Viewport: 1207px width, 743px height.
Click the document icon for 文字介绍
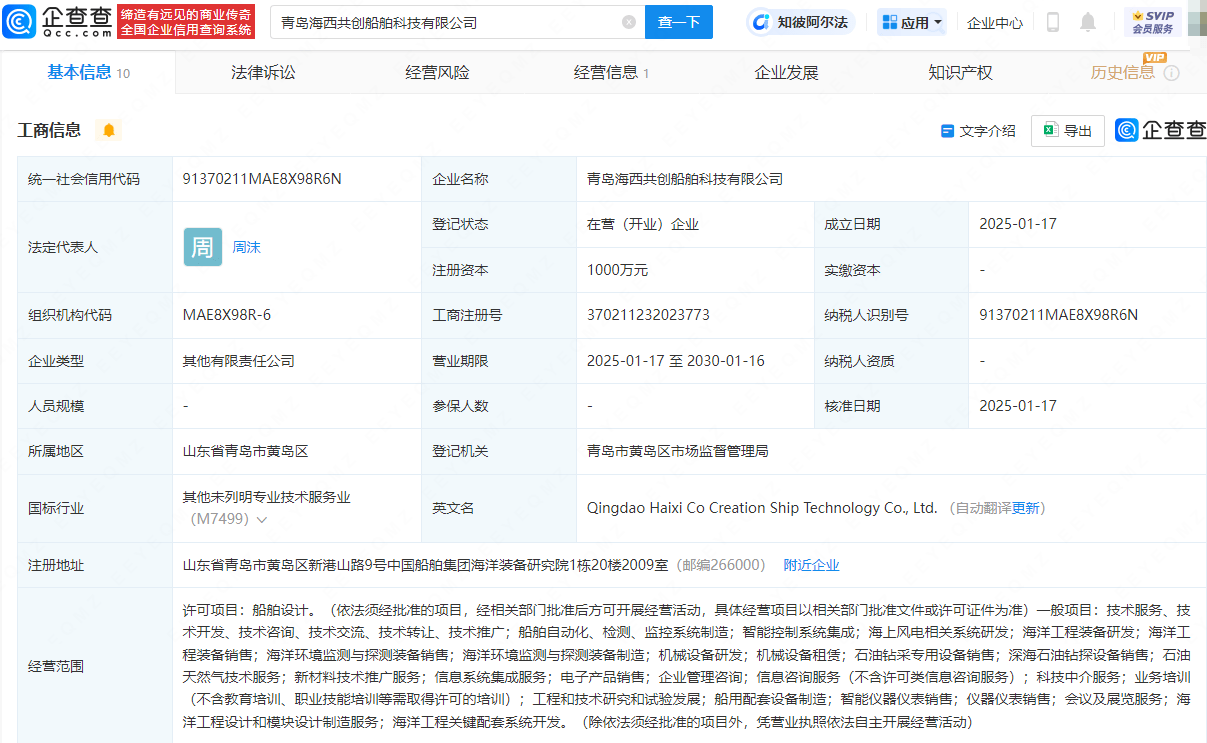tap(946, 130)
